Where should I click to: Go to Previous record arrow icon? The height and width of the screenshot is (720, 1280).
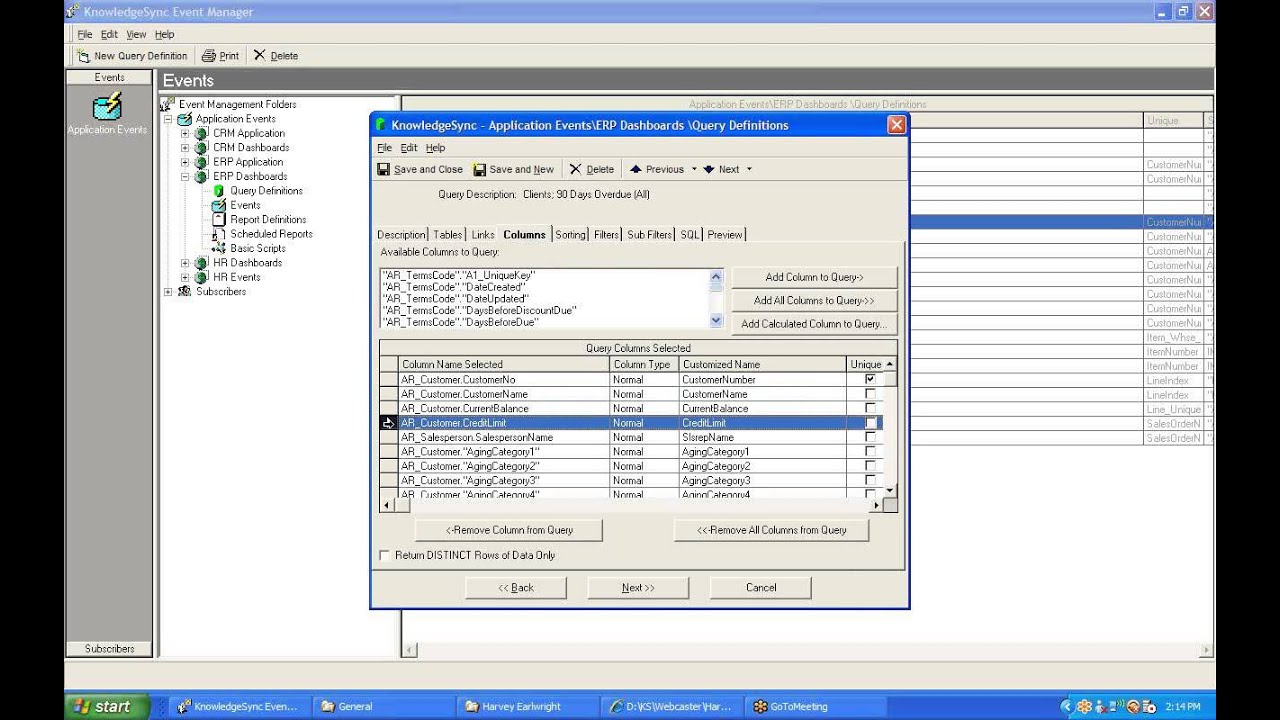tap(635, 169)
